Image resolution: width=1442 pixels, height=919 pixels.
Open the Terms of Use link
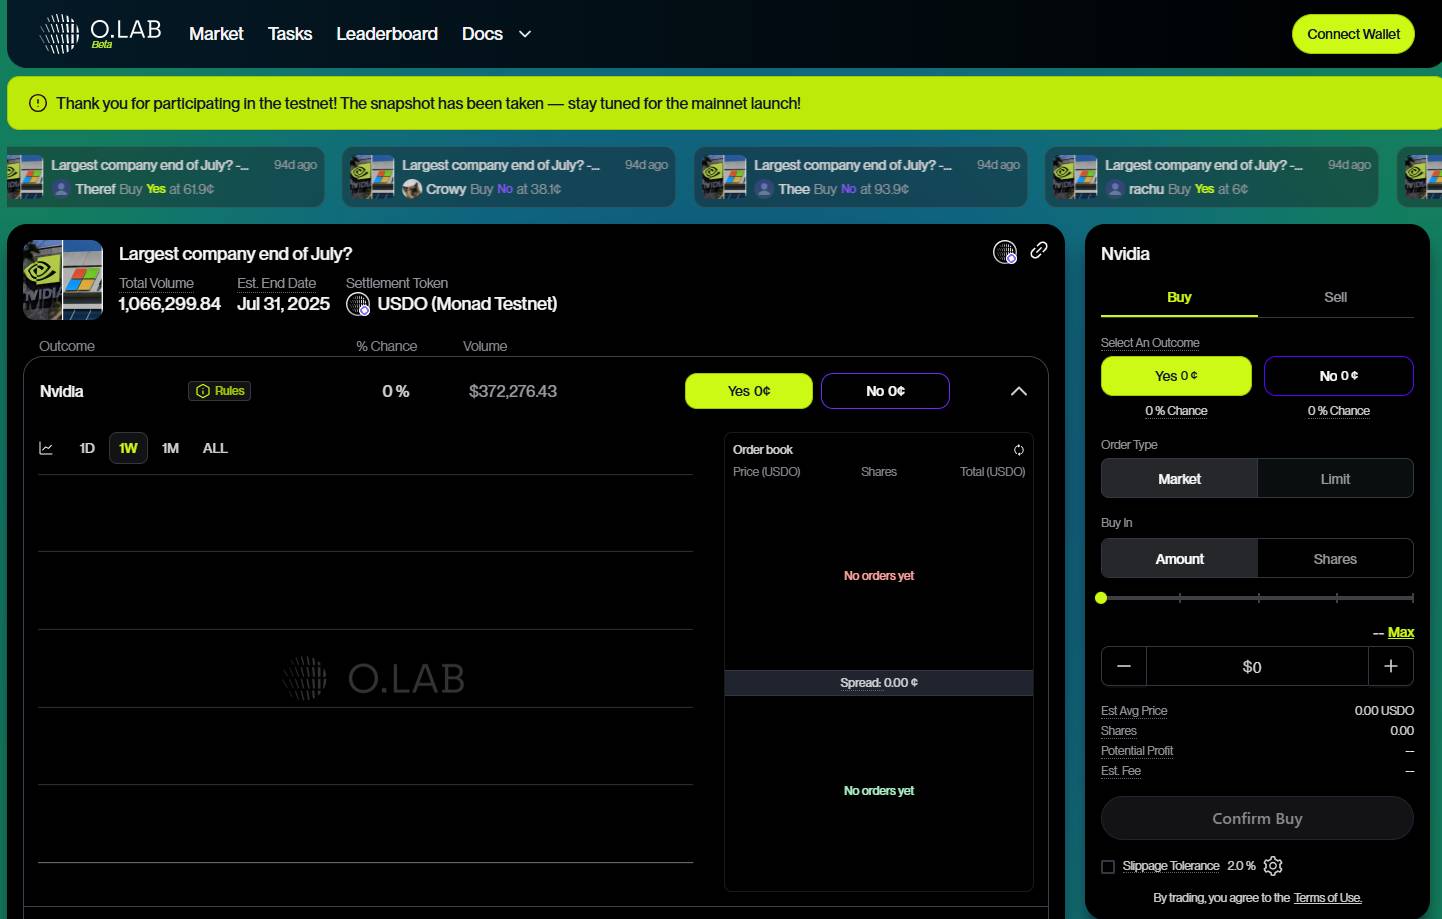1327,898
